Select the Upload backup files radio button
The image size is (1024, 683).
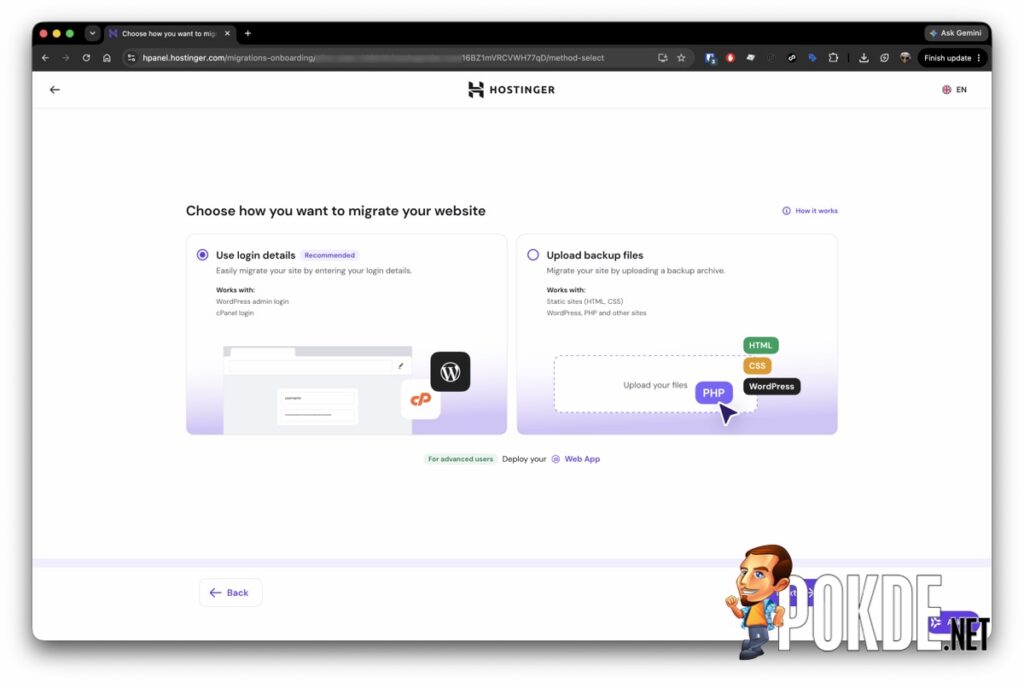533,255
